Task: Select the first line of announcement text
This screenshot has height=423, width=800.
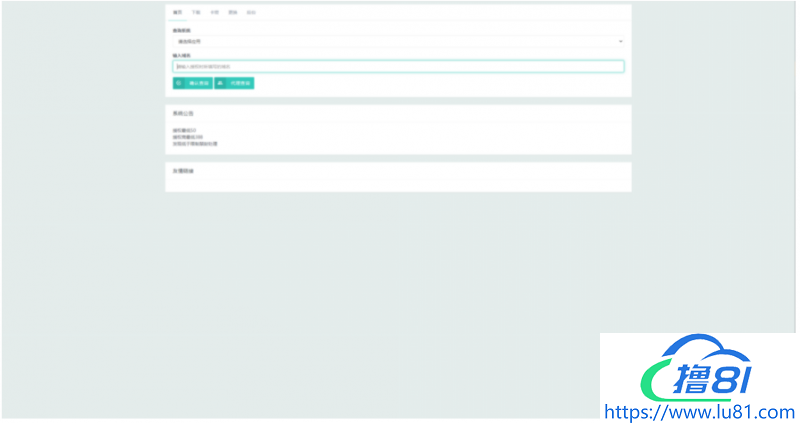Action: coord(183,131)
